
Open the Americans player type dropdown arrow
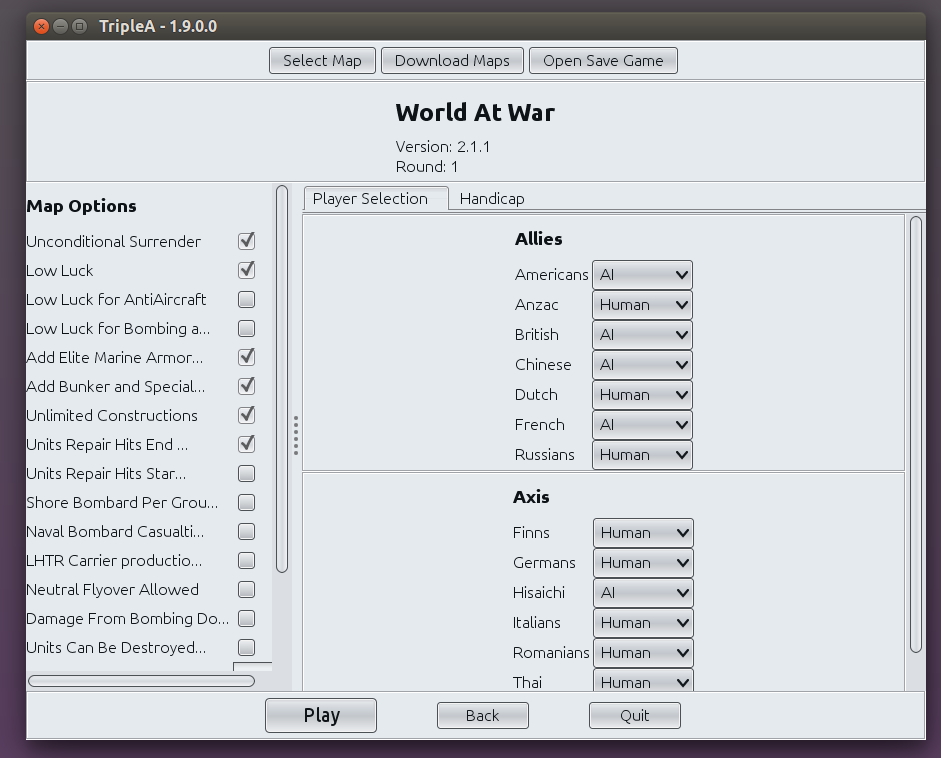(682, 275)
